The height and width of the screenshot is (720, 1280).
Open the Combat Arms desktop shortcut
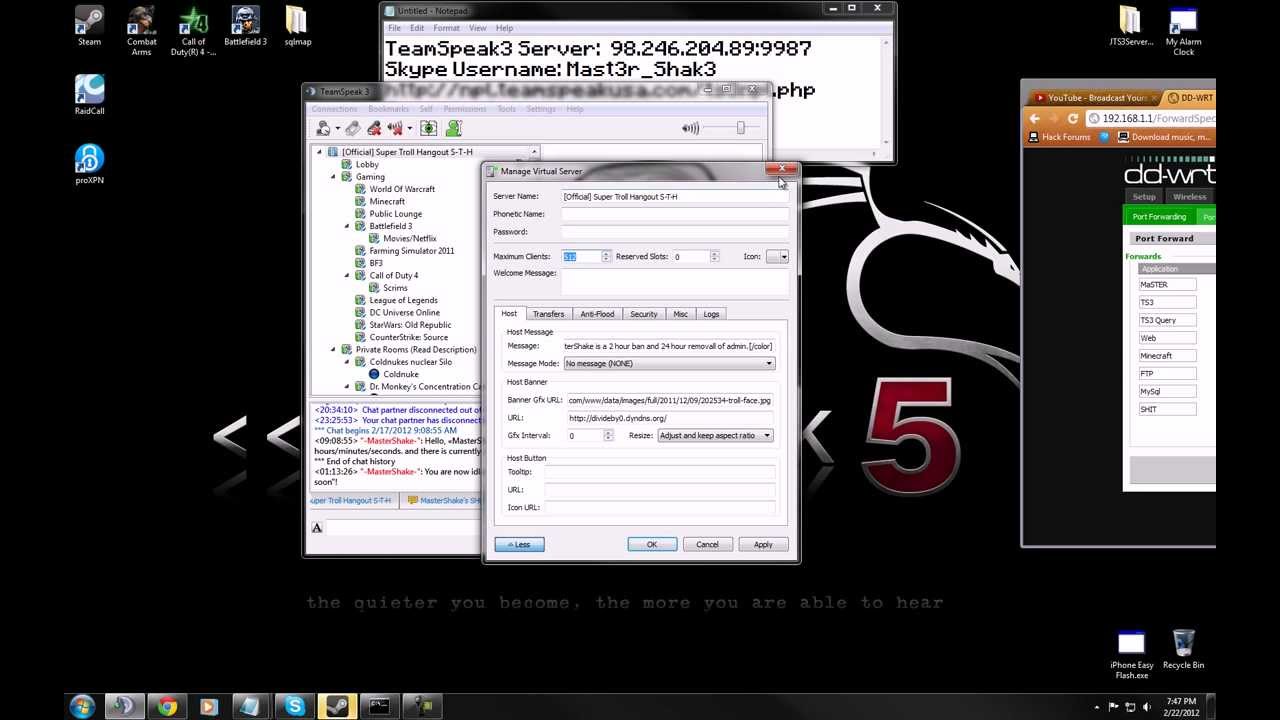pos(141,30)
